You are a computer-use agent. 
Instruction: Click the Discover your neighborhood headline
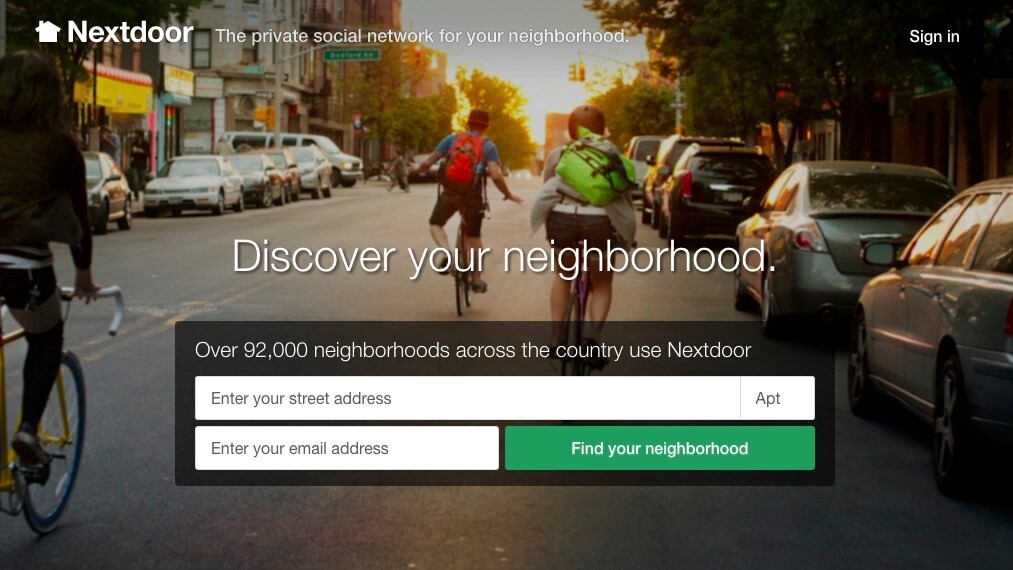tap(504, 257)
